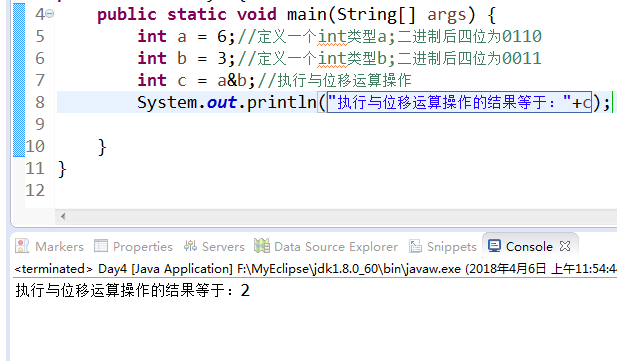Click the console output result text

point(132,291)
